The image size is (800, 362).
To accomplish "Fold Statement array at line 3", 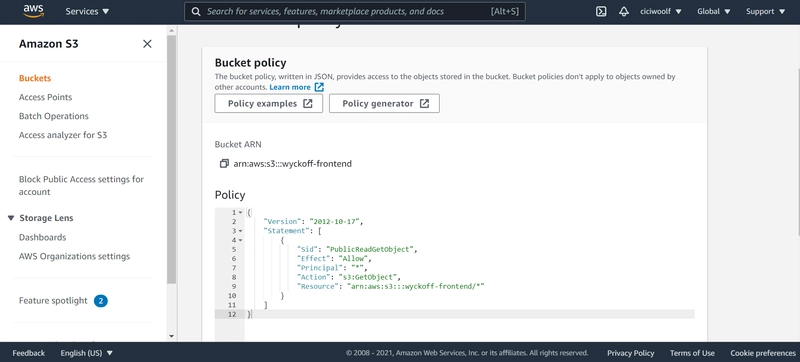I will (x=240, y=231).
